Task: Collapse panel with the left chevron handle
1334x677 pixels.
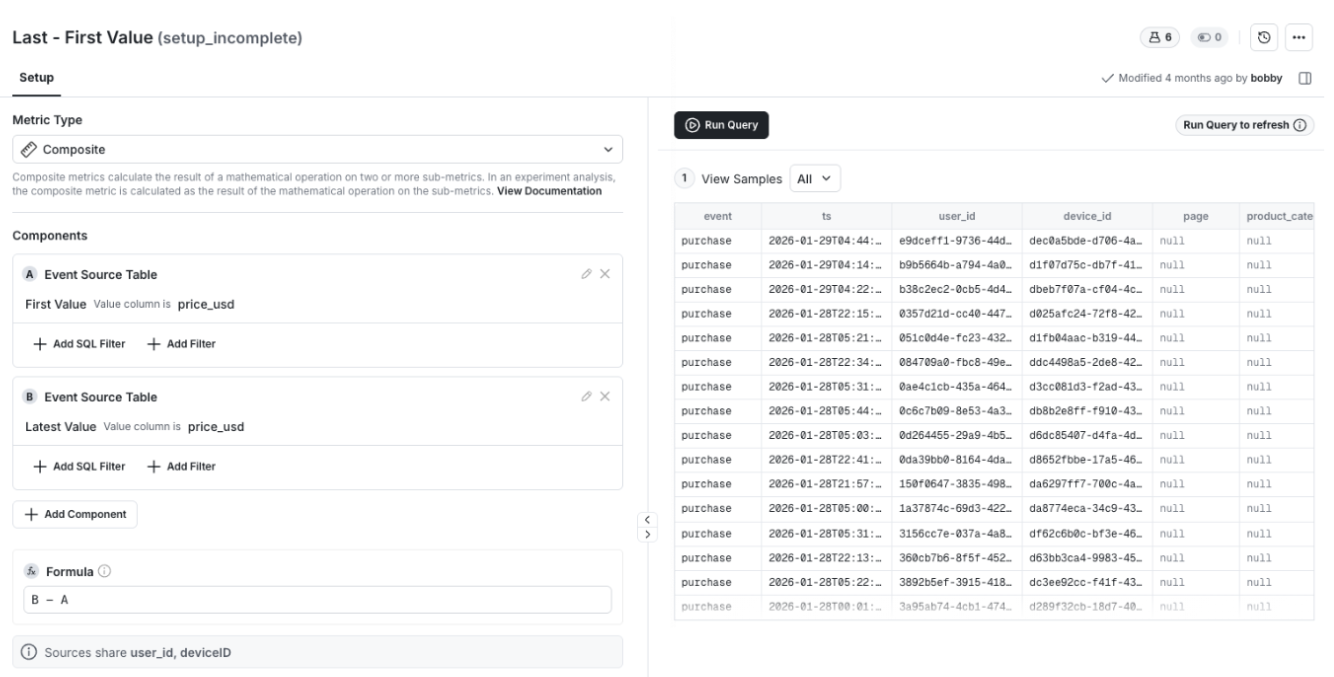Action: pos(647,519)
